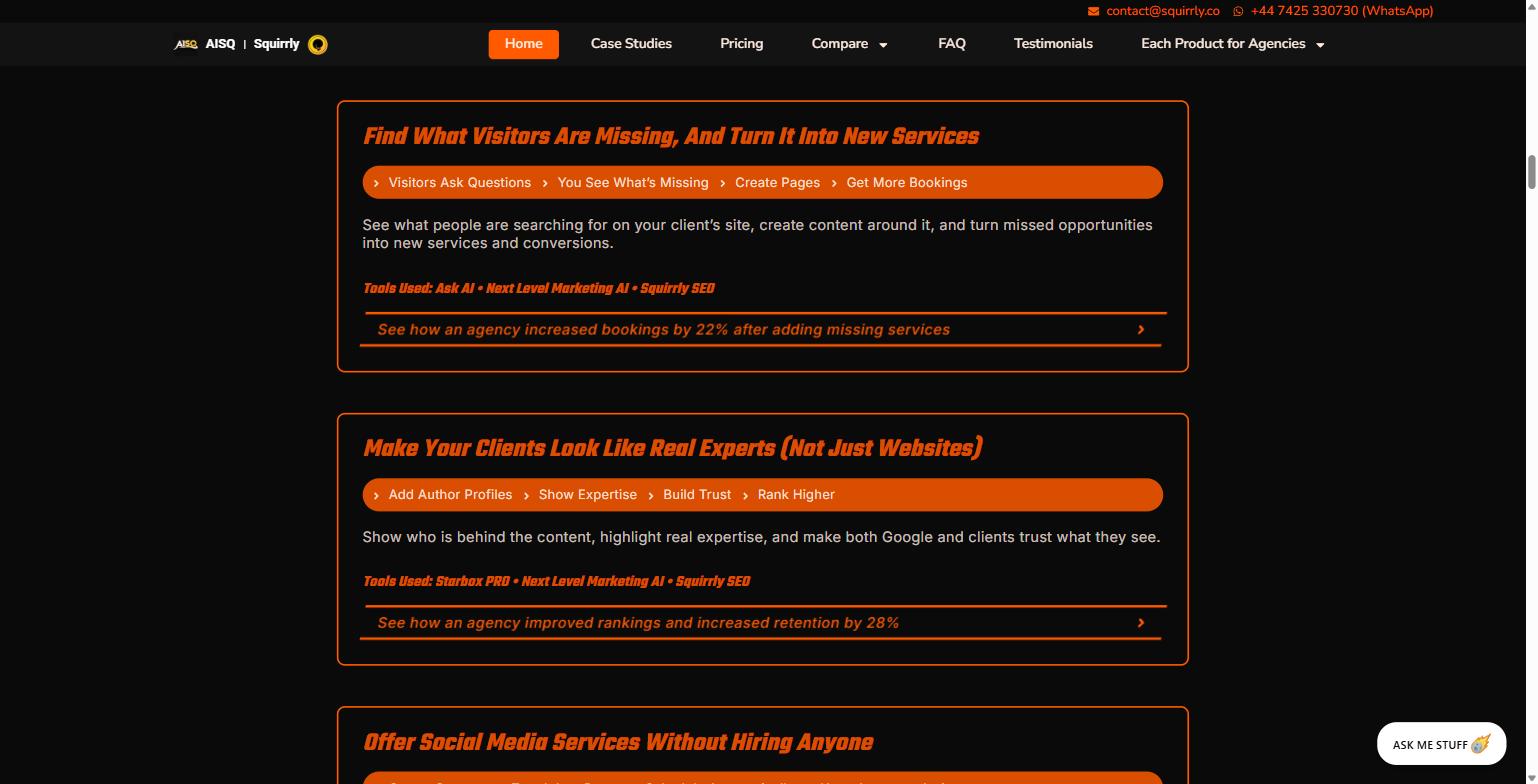
Task: Click paragraph 'See what people are searching for'
Action: pos(757,234)
